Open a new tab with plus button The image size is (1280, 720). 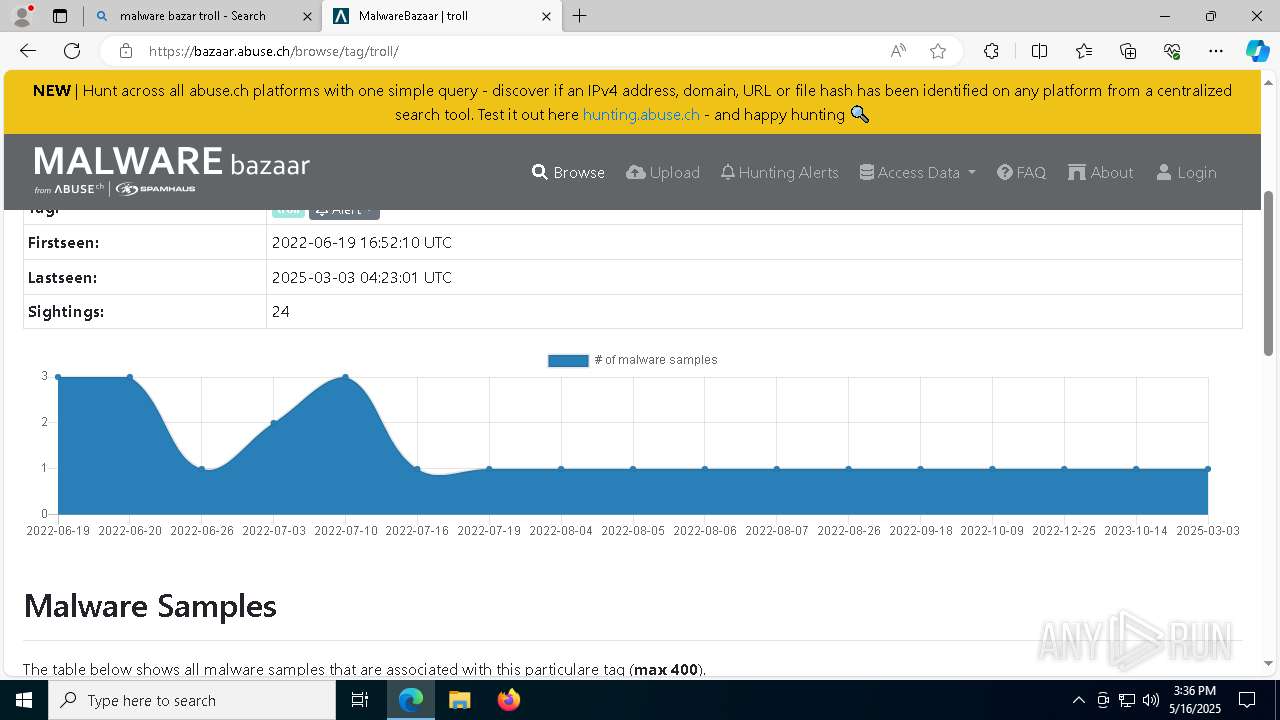point(580,16)
